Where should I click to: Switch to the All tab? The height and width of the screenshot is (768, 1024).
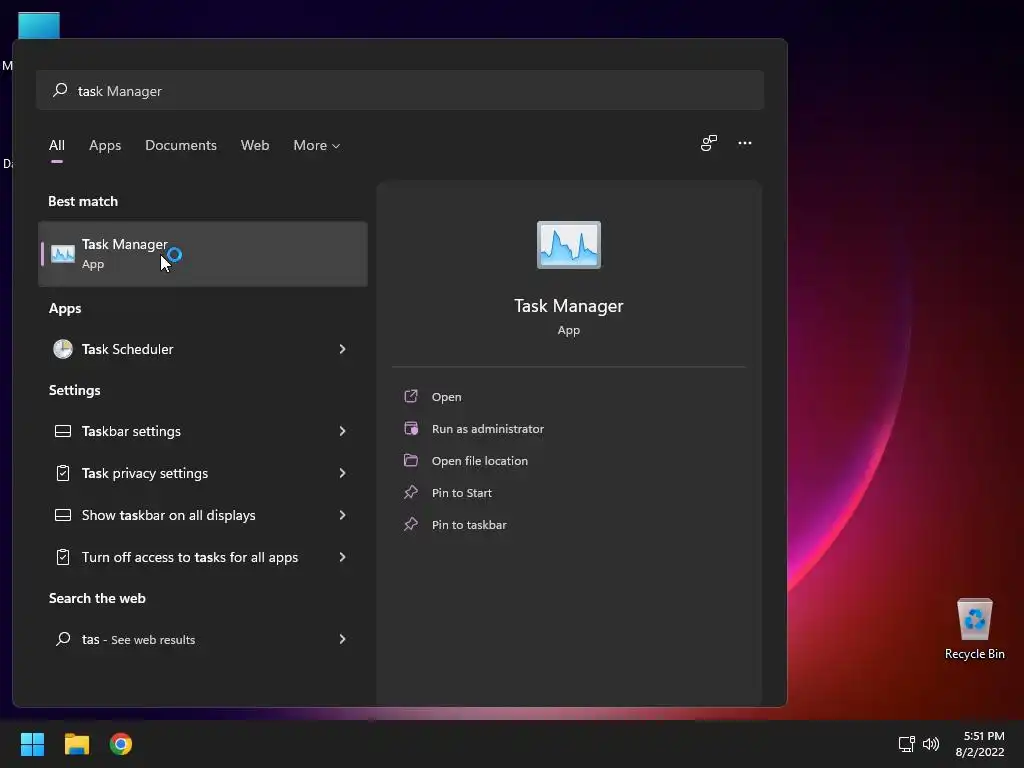(57, 146)
